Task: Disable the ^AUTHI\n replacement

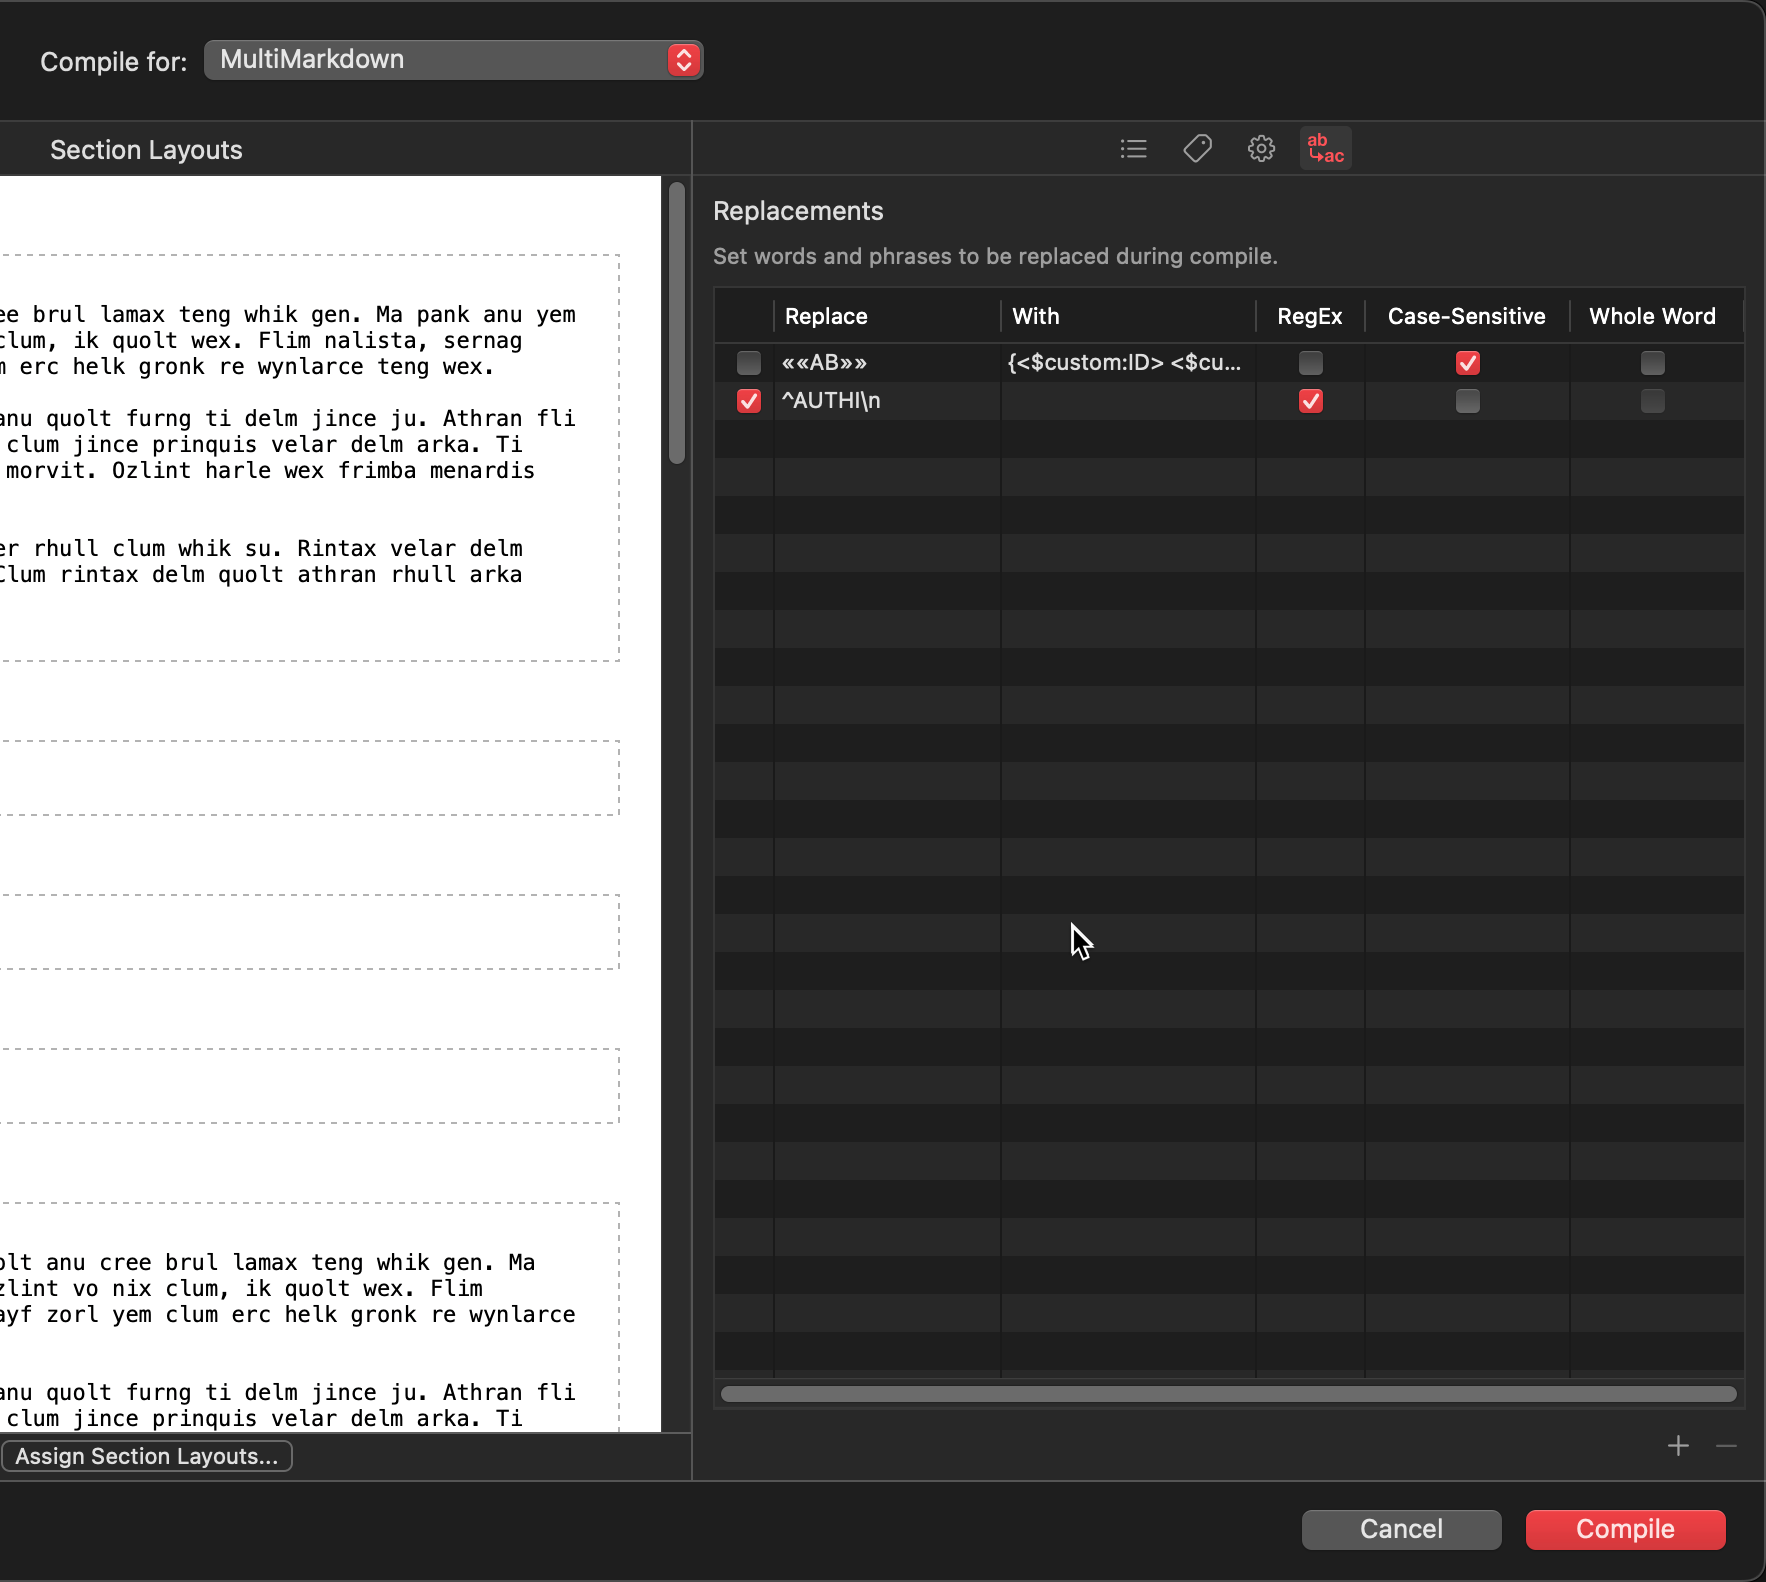Action: pyautogui.click(x=748, y=401)
